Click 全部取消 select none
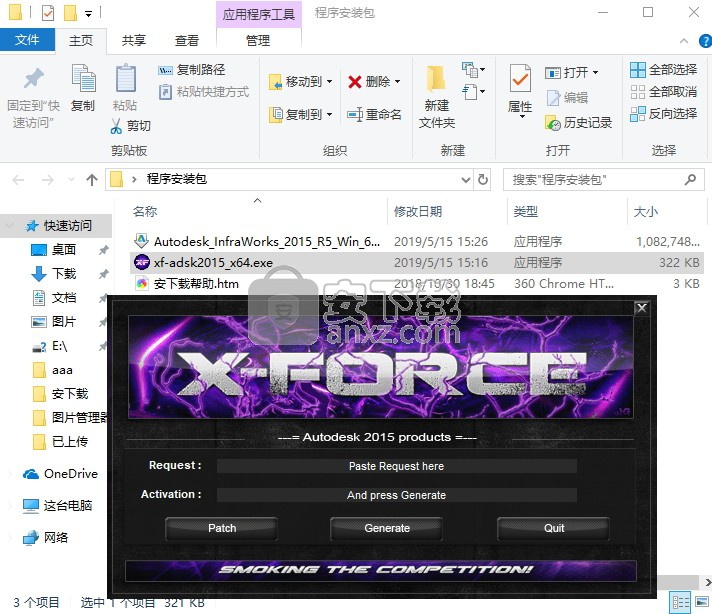The width and height of the screenshot is (712, 614). point(663,92)
